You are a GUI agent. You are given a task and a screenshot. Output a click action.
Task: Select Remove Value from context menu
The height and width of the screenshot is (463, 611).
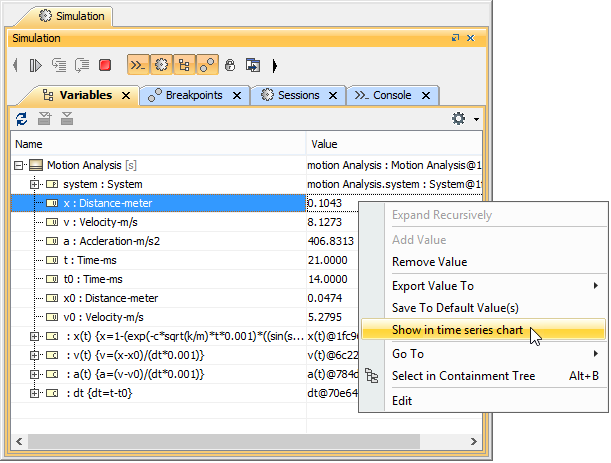point(429,262)
